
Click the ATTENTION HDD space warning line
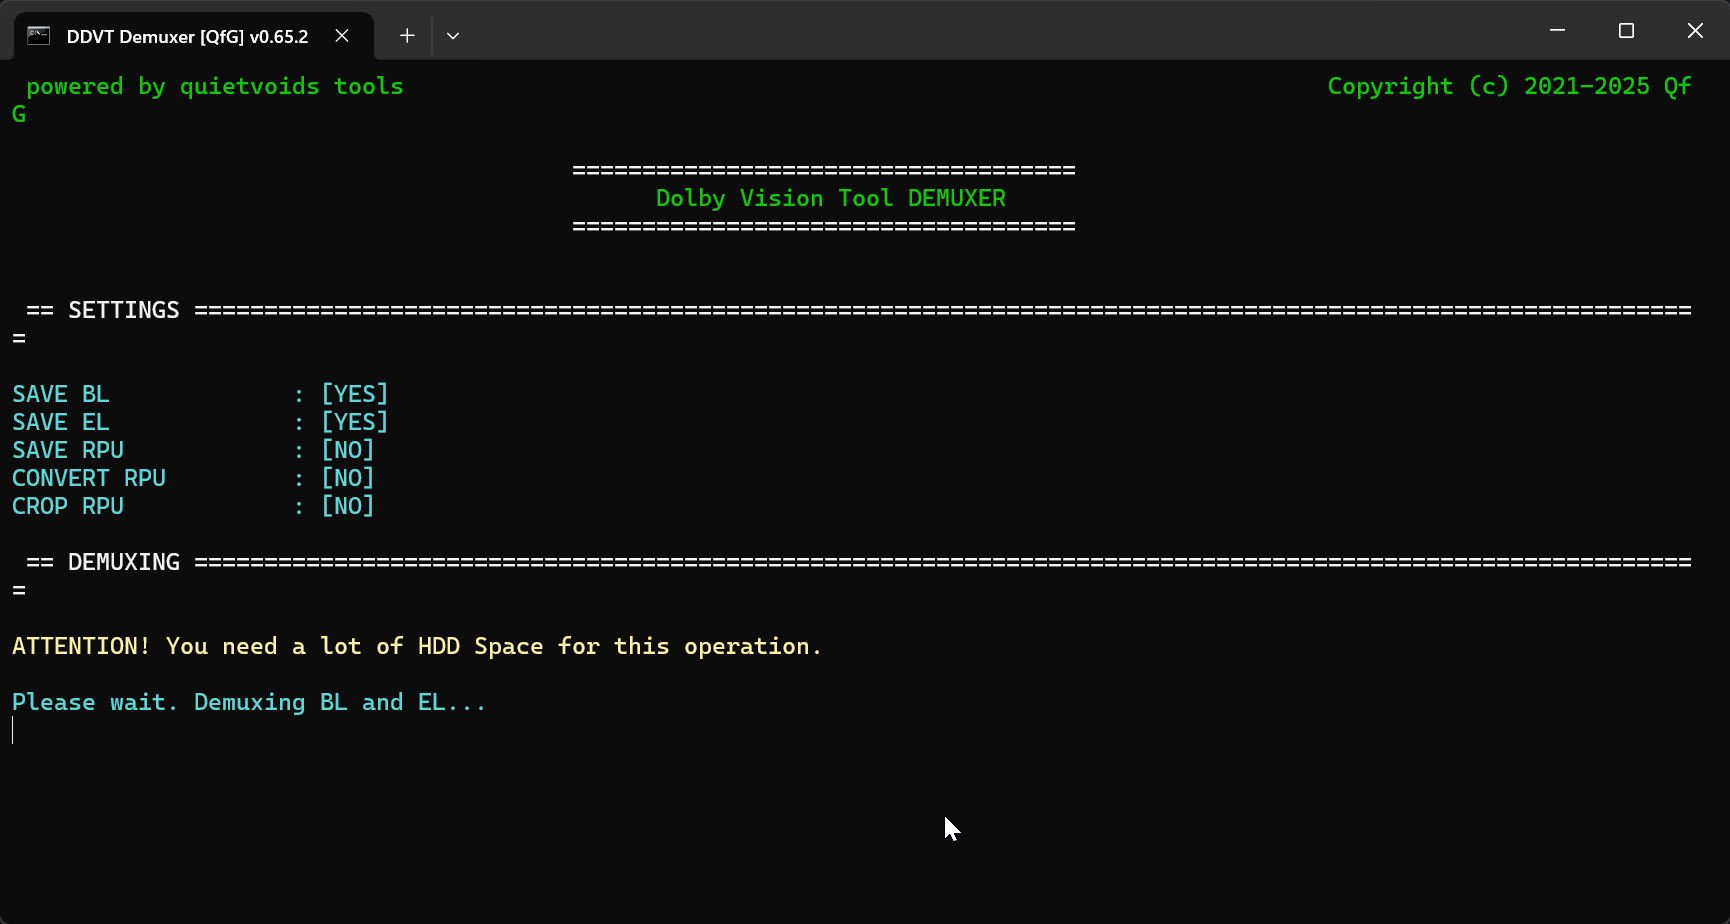(x=416, y=646)
